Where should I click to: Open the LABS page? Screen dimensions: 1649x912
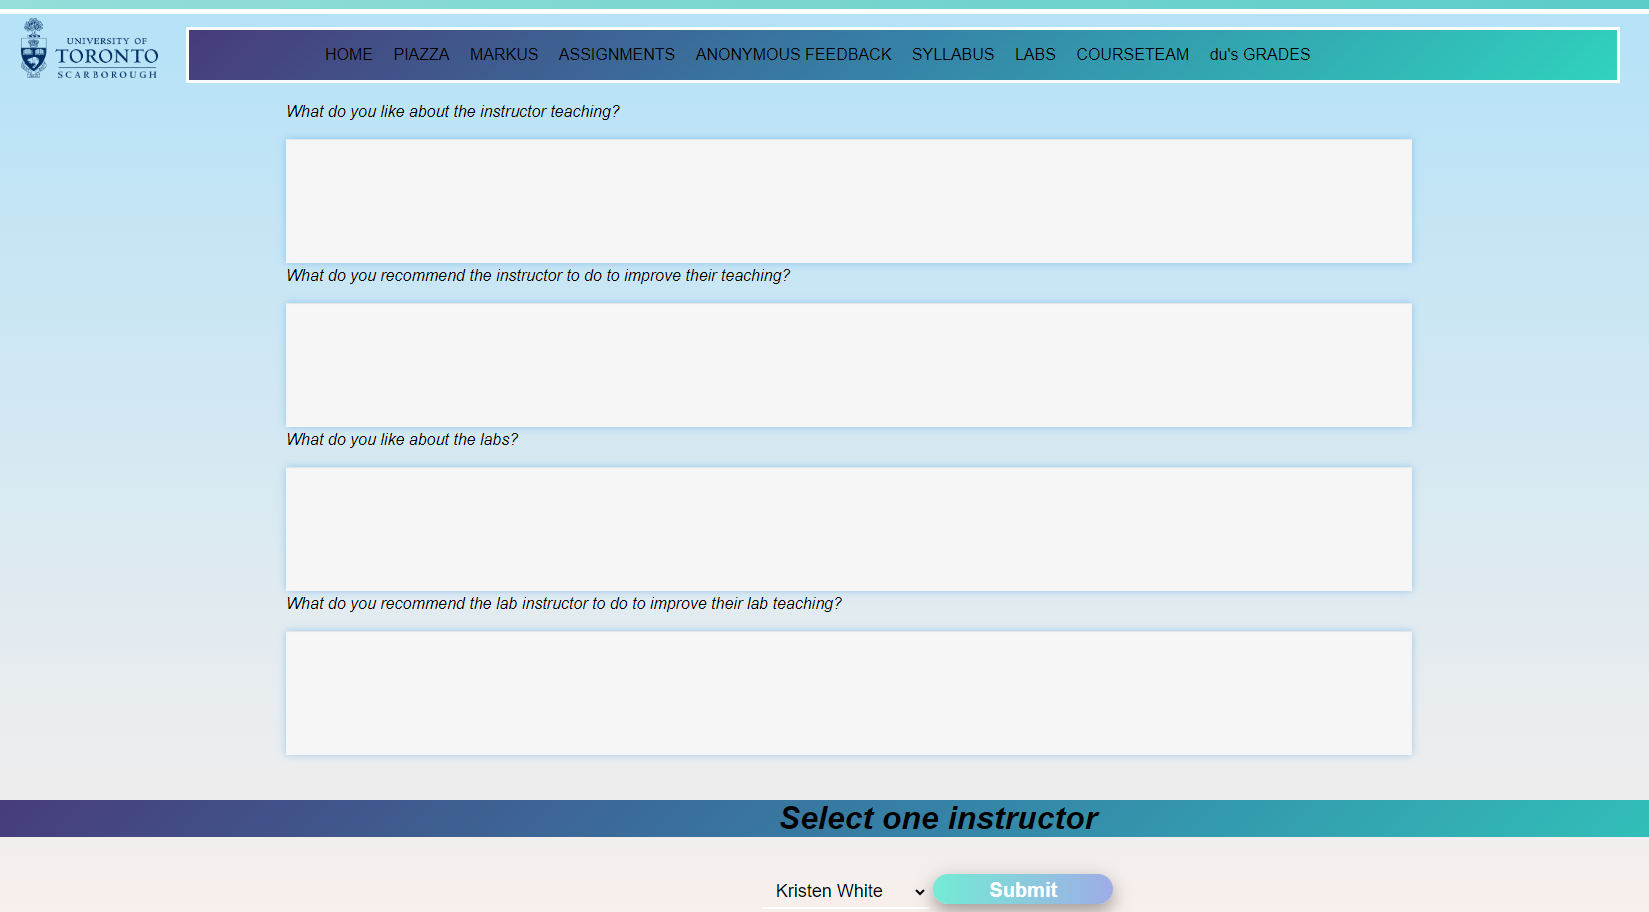(1035, 54)
